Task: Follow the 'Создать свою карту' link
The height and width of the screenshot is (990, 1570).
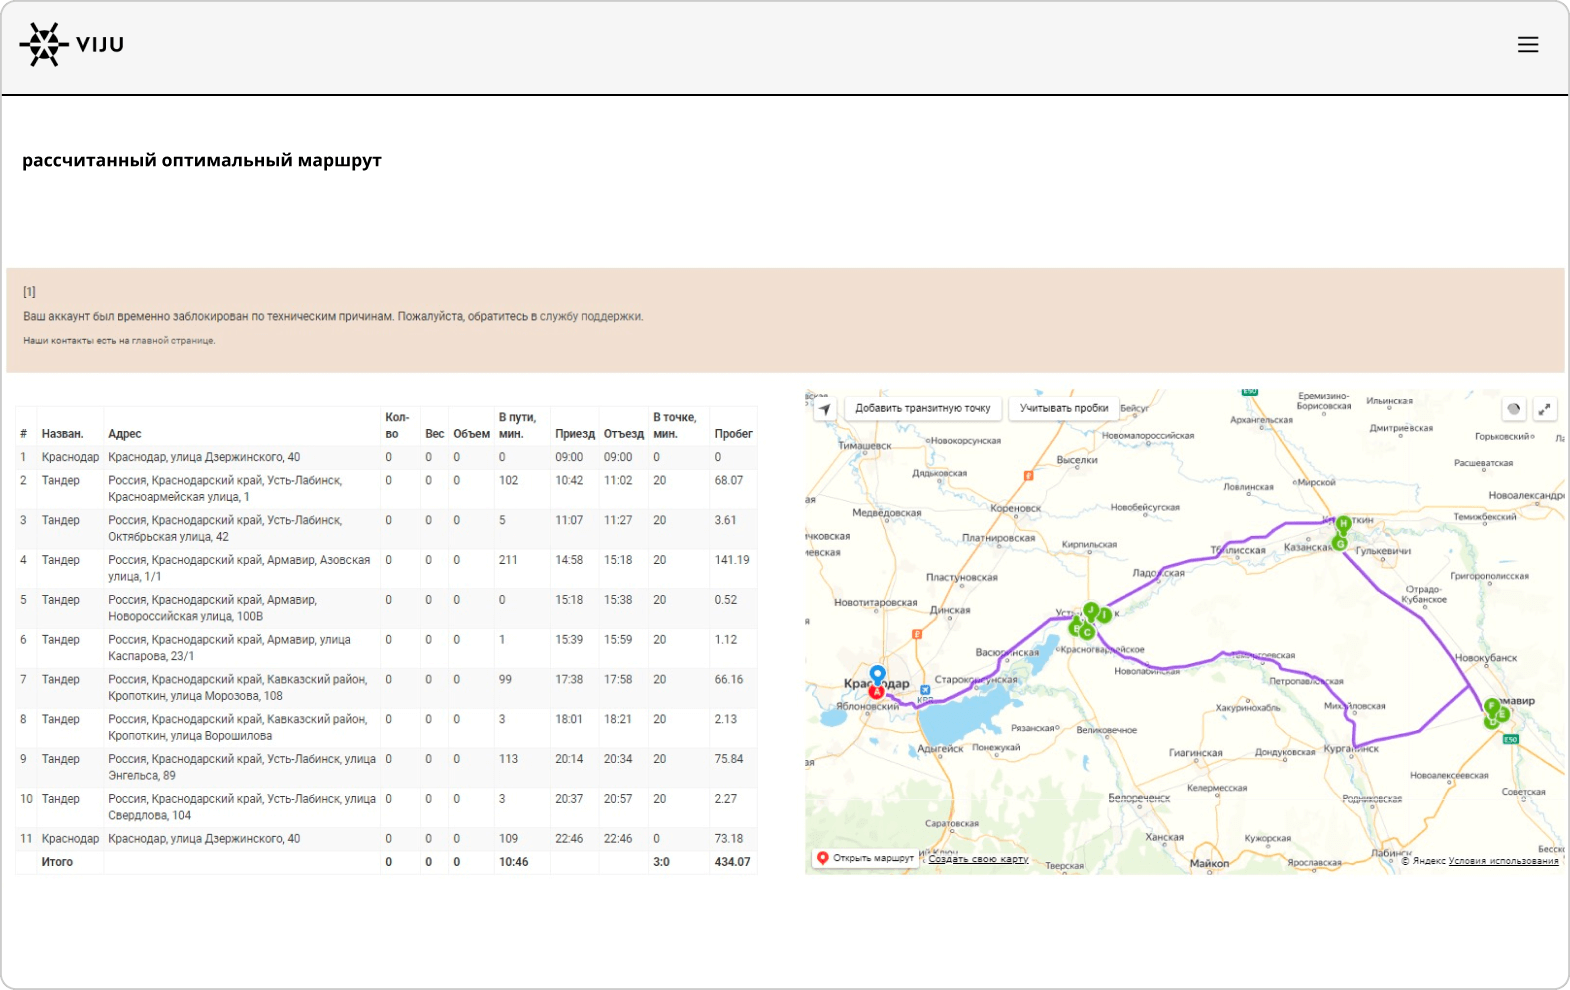Action: pyautogui.click(x=978, y=859)
